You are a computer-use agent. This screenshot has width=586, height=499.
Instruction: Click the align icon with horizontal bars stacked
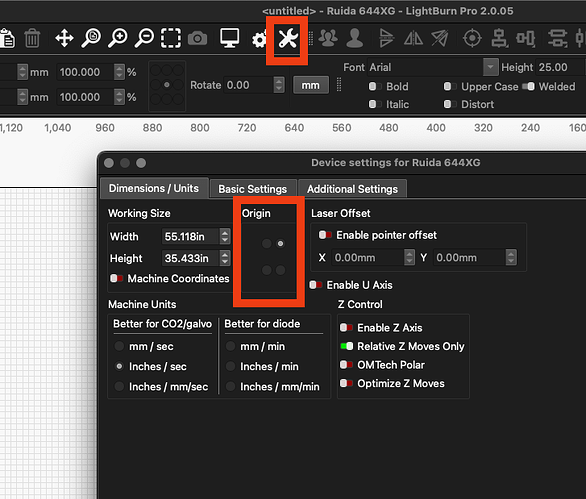(x=557, y=38)
